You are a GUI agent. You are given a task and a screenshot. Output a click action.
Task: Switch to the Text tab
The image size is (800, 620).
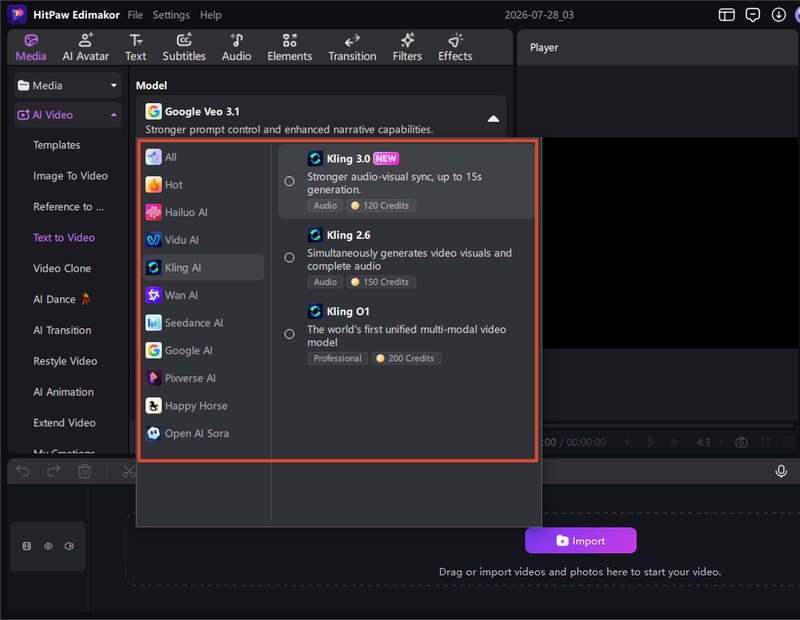tap(136, 47)
